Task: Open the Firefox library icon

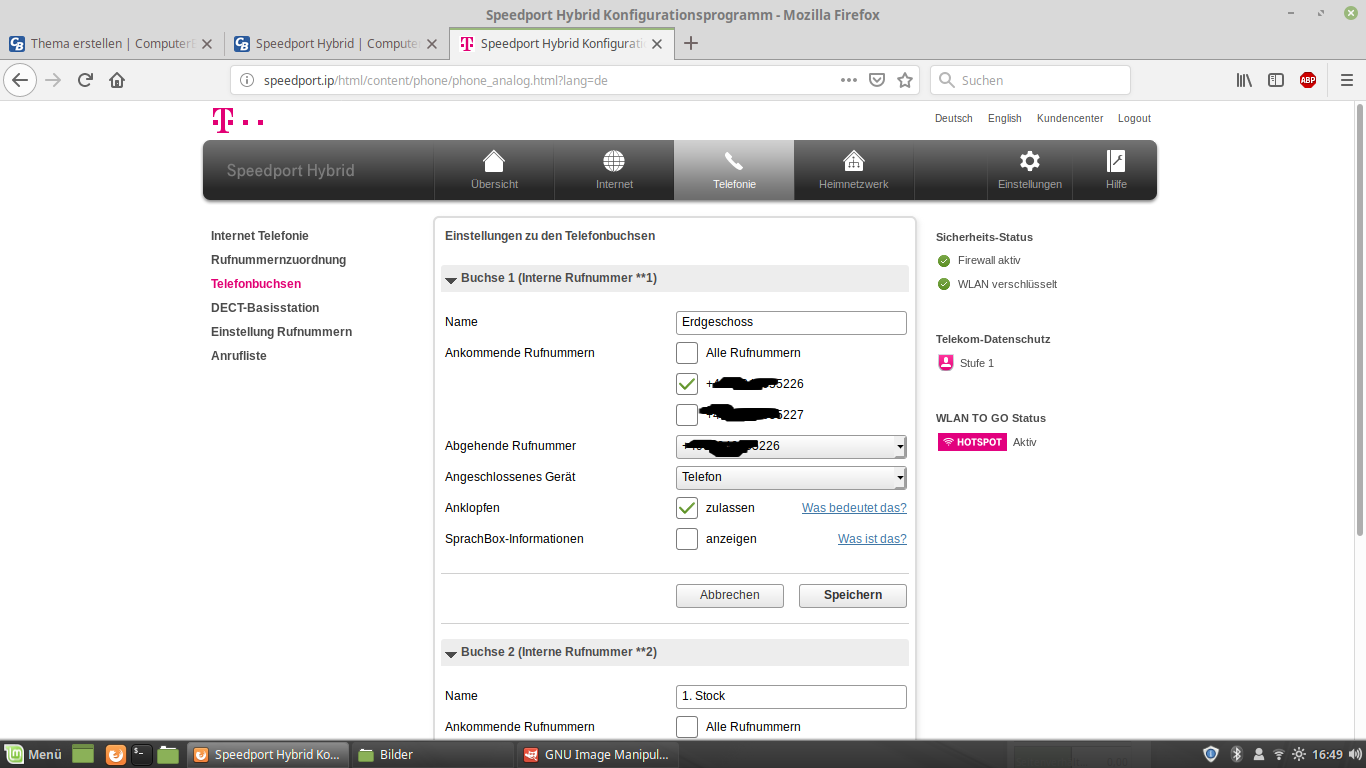Action: click(x=1244, y=80)
